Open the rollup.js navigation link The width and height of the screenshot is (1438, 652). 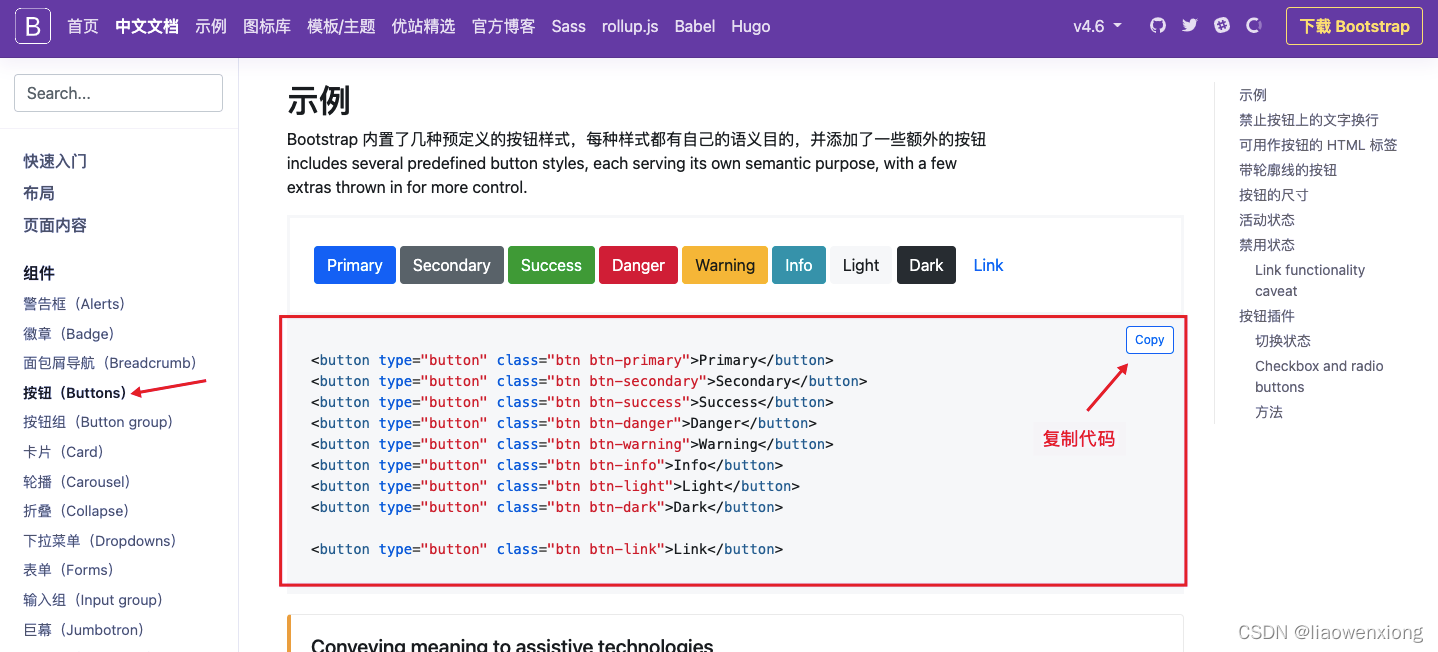[x=629, y=26]
